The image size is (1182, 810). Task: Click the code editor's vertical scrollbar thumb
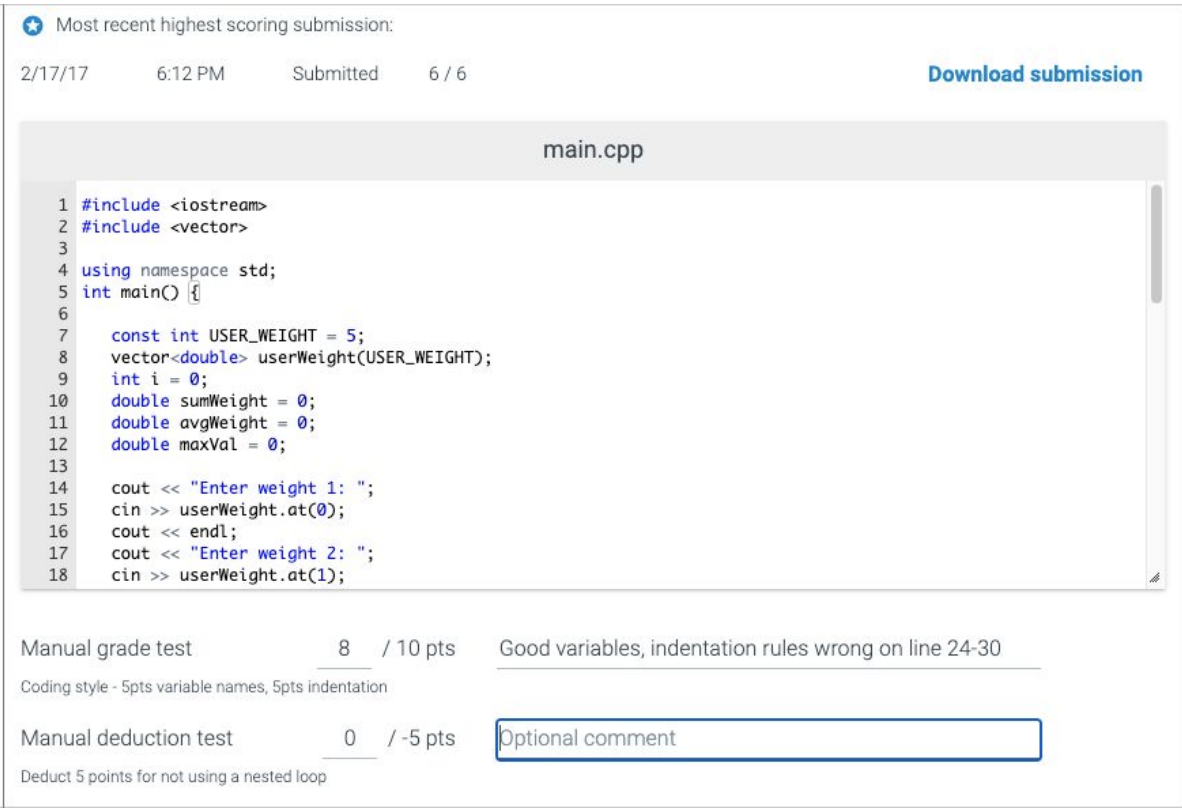[x=1156, y=243]
